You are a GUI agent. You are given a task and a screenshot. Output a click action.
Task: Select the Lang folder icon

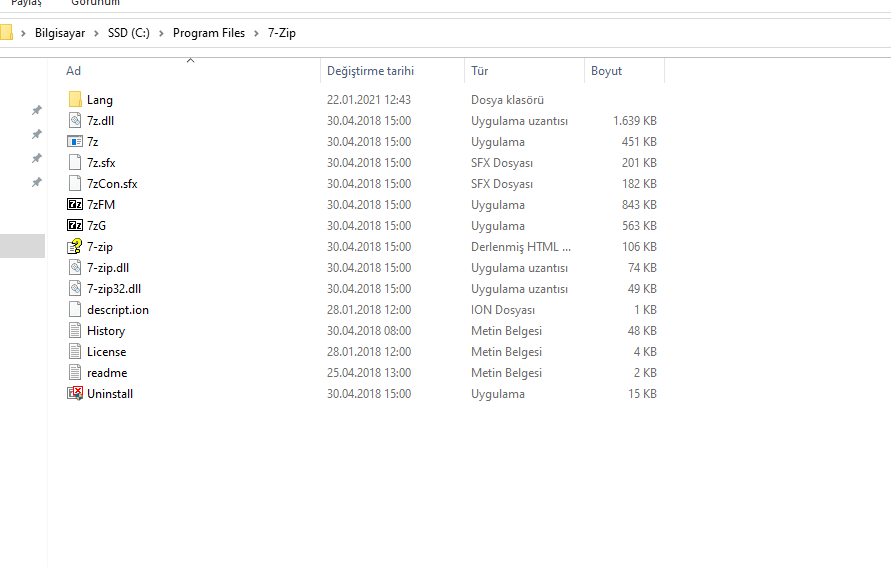tap(75, 99)
